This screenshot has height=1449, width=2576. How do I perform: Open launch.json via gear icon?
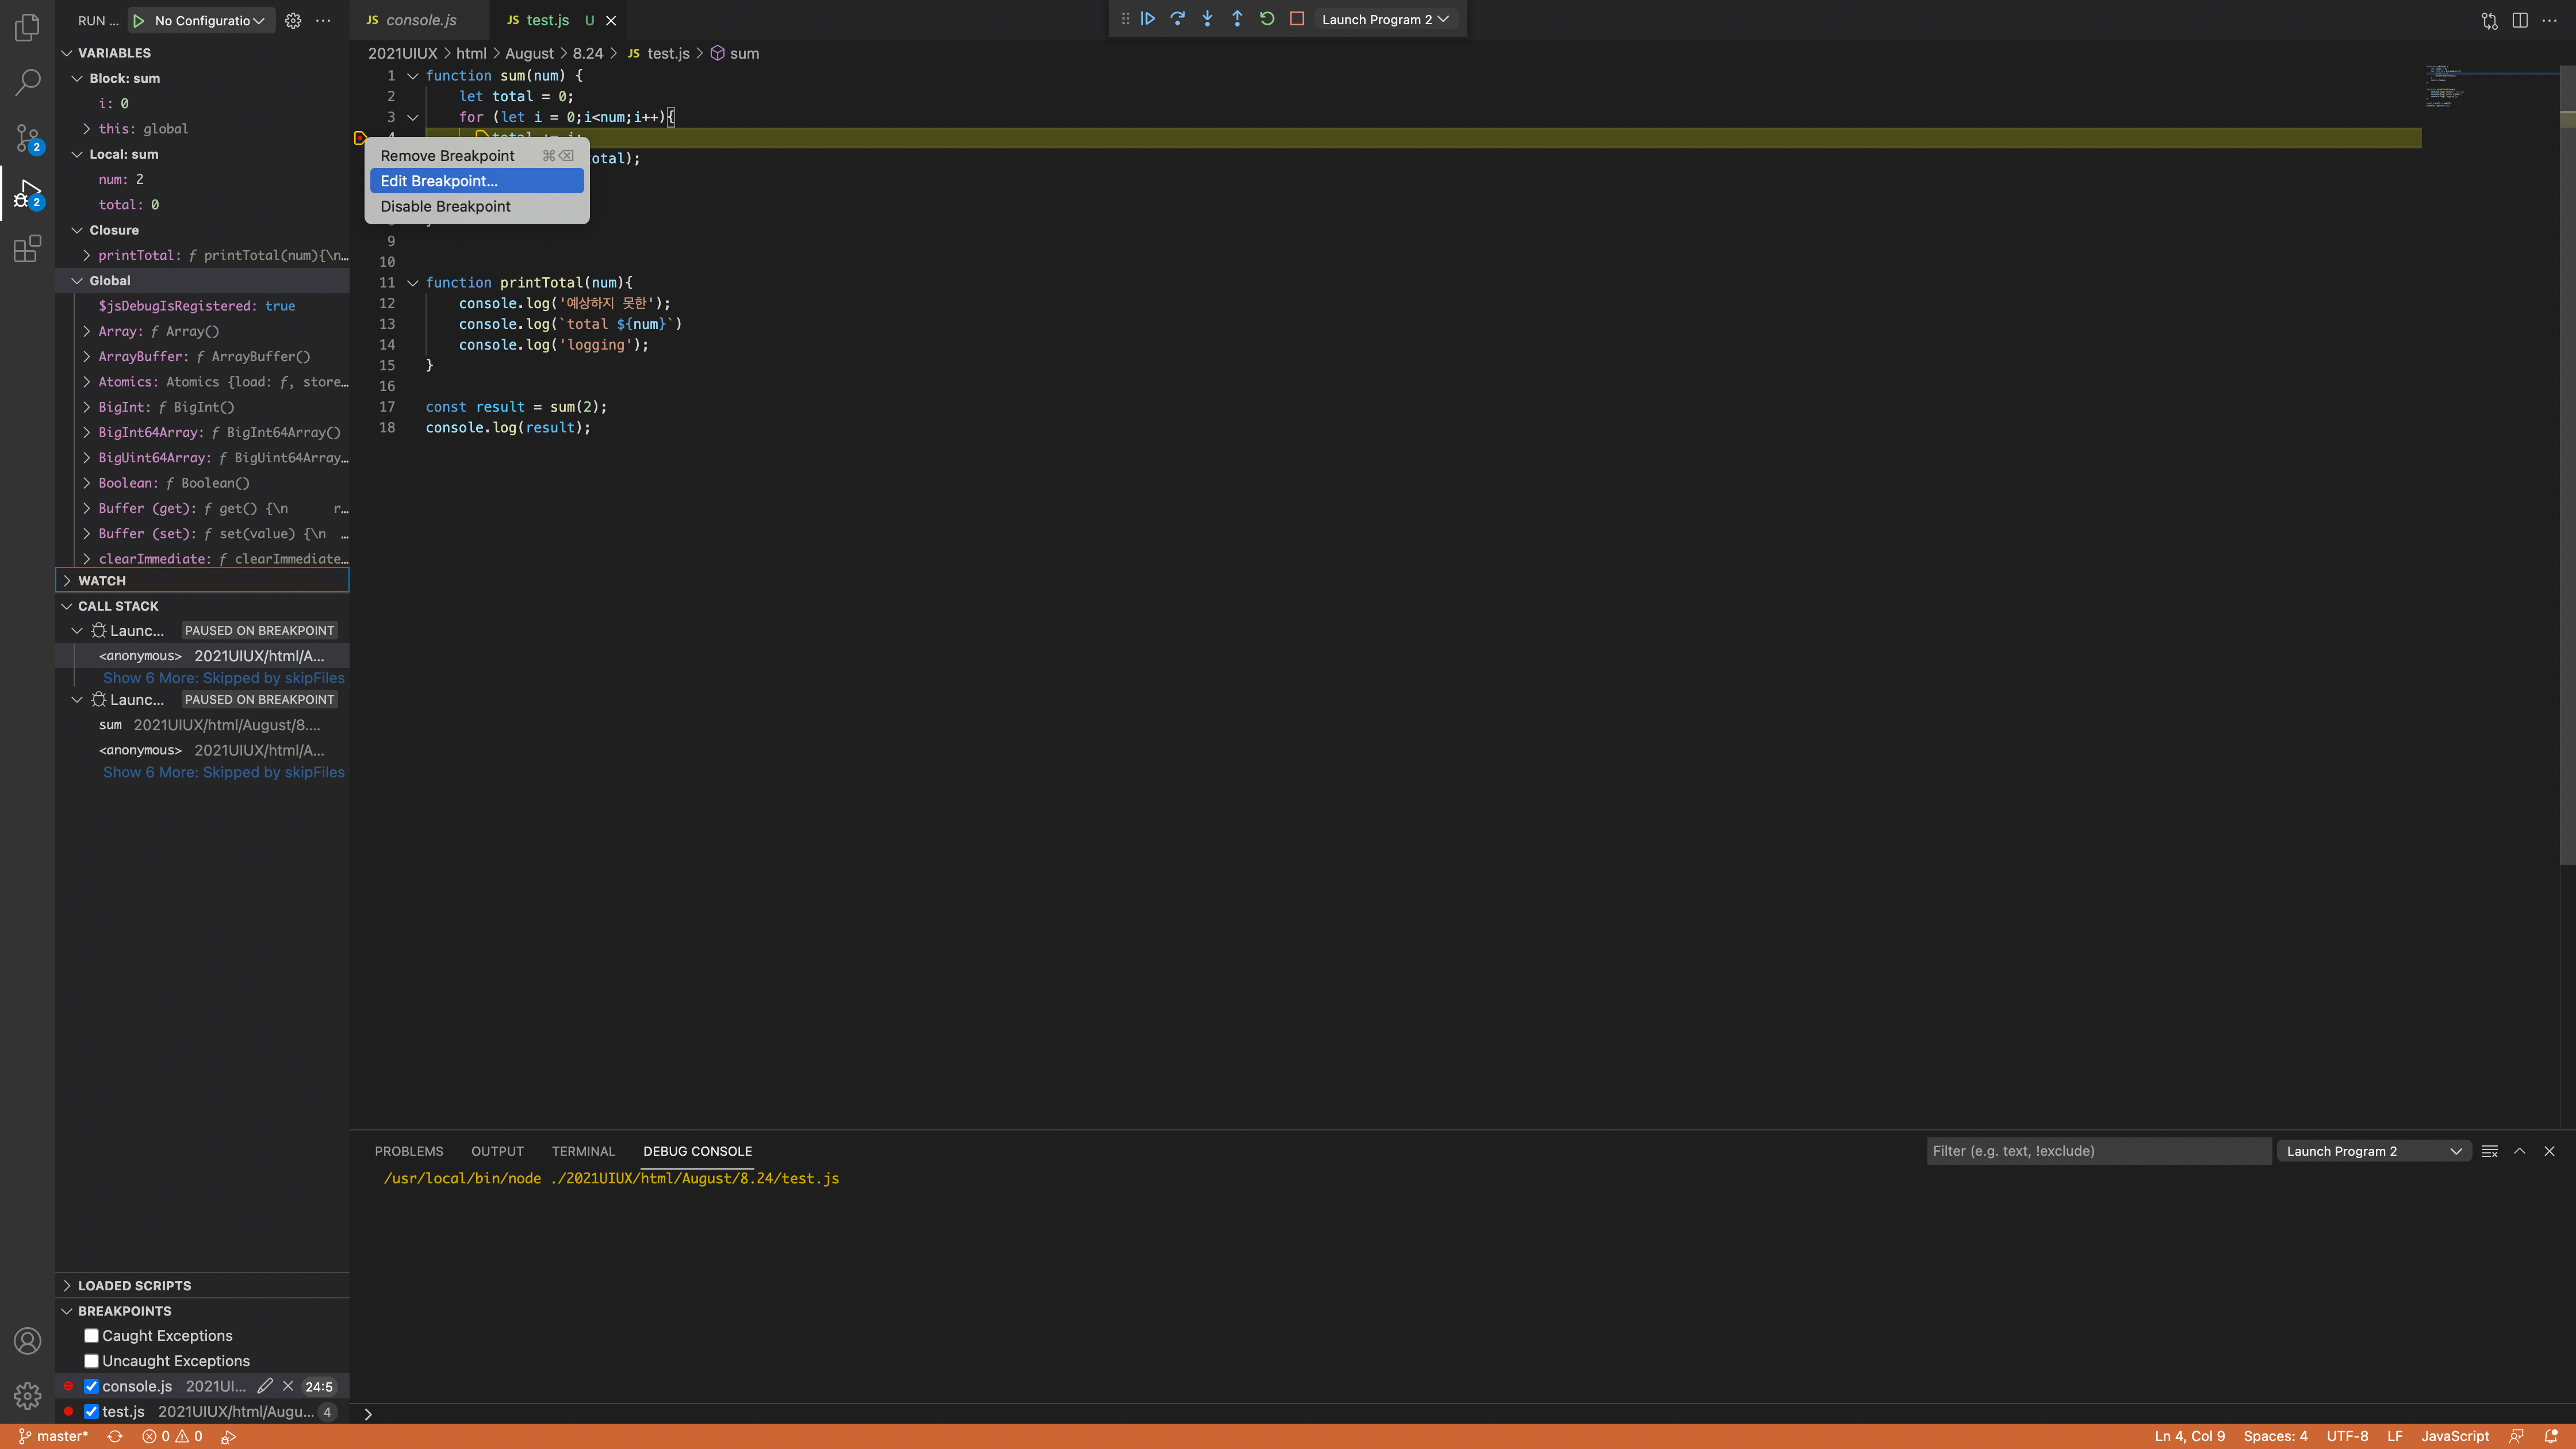pyautogui.click(x=293, y=20)
